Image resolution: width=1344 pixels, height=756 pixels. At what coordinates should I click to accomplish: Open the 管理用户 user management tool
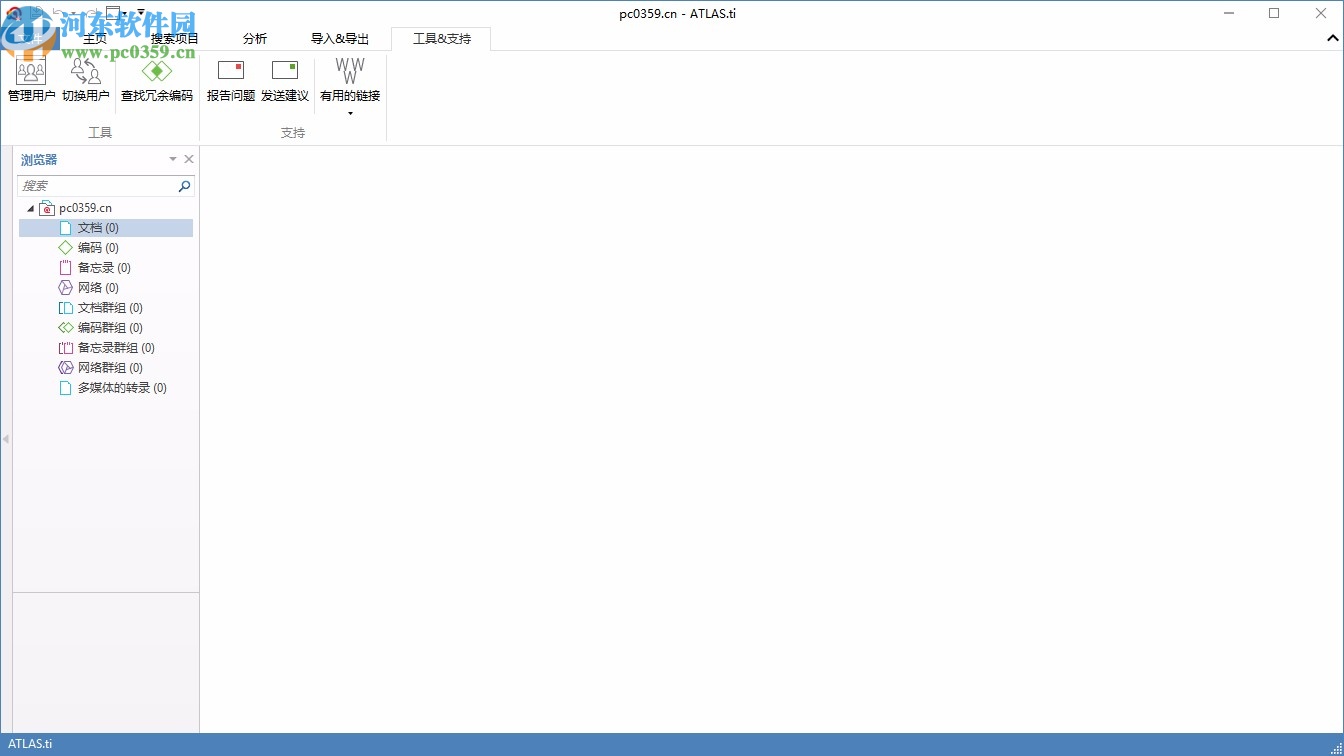[31, 80]
